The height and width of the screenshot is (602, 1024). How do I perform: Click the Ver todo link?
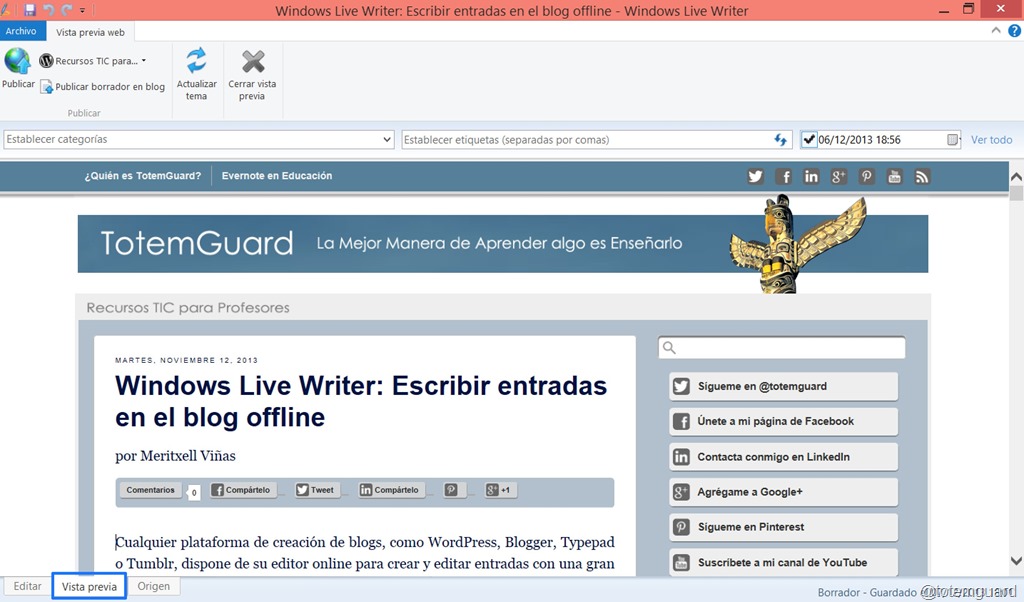tap(991, 140)
